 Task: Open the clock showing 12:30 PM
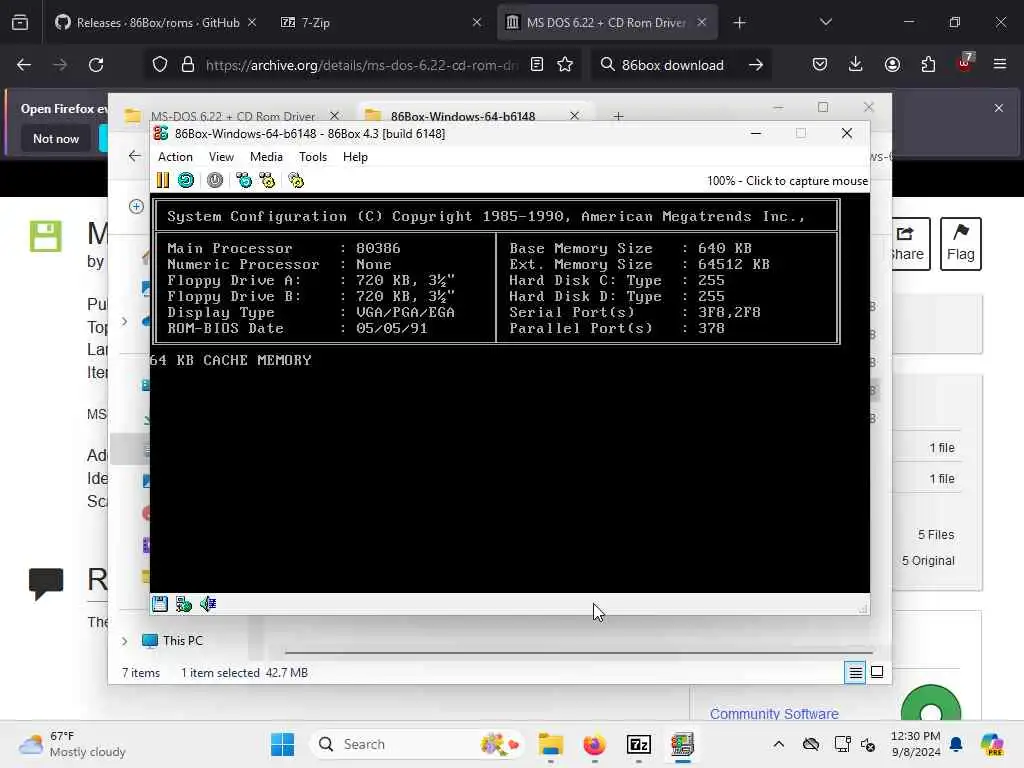pyautogui.click(x=916, y=744)
